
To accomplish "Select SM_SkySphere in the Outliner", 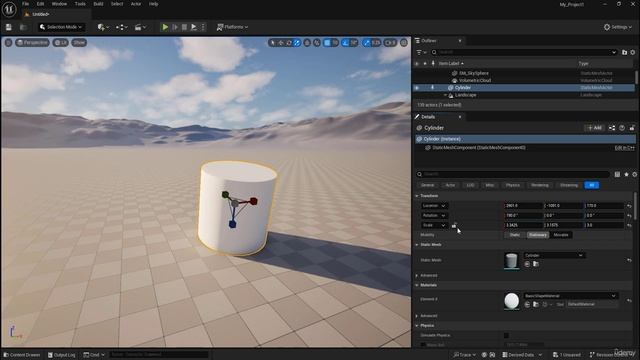I will click(473, 73).
